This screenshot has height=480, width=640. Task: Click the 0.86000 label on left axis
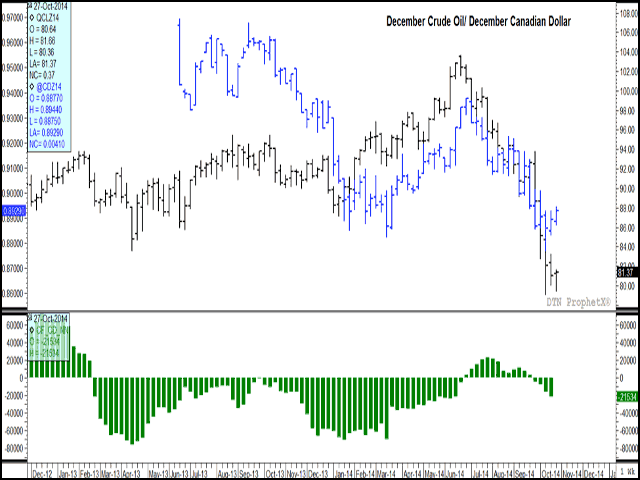[12, 293]
